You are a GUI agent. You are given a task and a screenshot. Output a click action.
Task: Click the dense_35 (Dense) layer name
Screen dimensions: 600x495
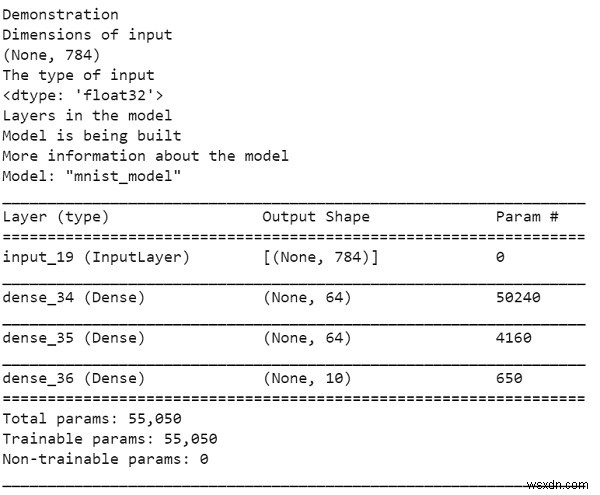click(x=74, y=338)
